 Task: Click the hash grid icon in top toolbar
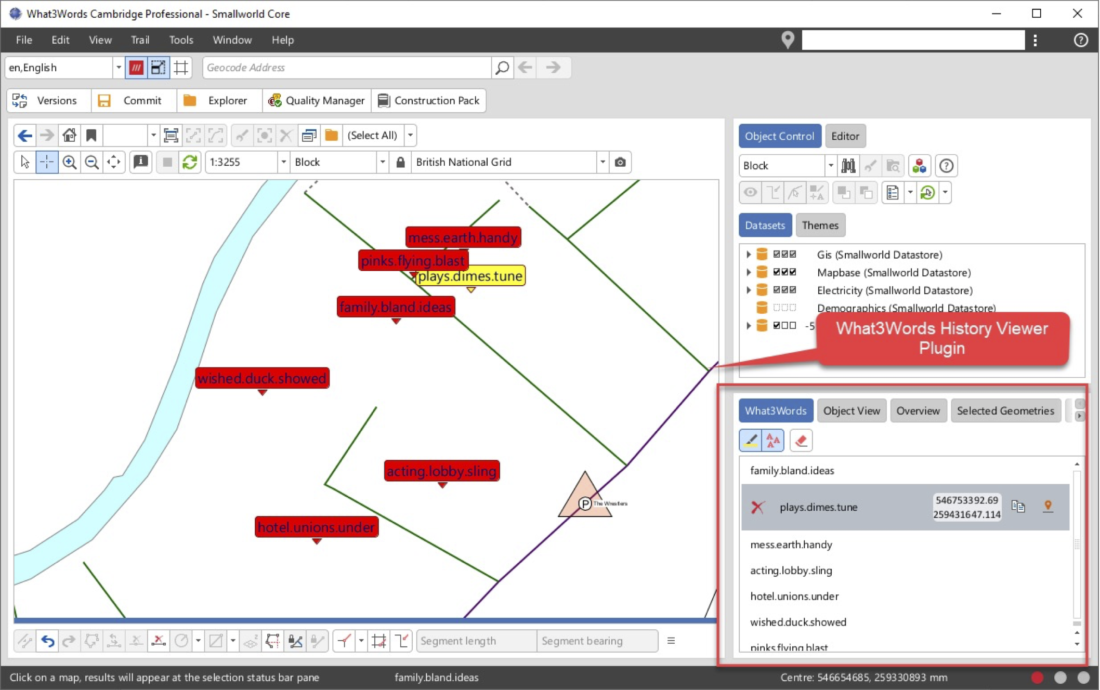coord(181,67)
